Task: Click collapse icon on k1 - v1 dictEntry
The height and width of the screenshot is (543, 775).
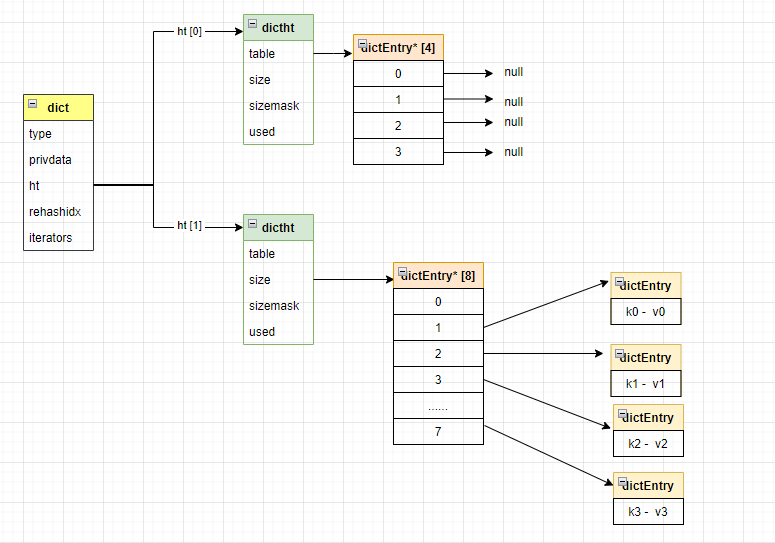Action: point(620,355)
